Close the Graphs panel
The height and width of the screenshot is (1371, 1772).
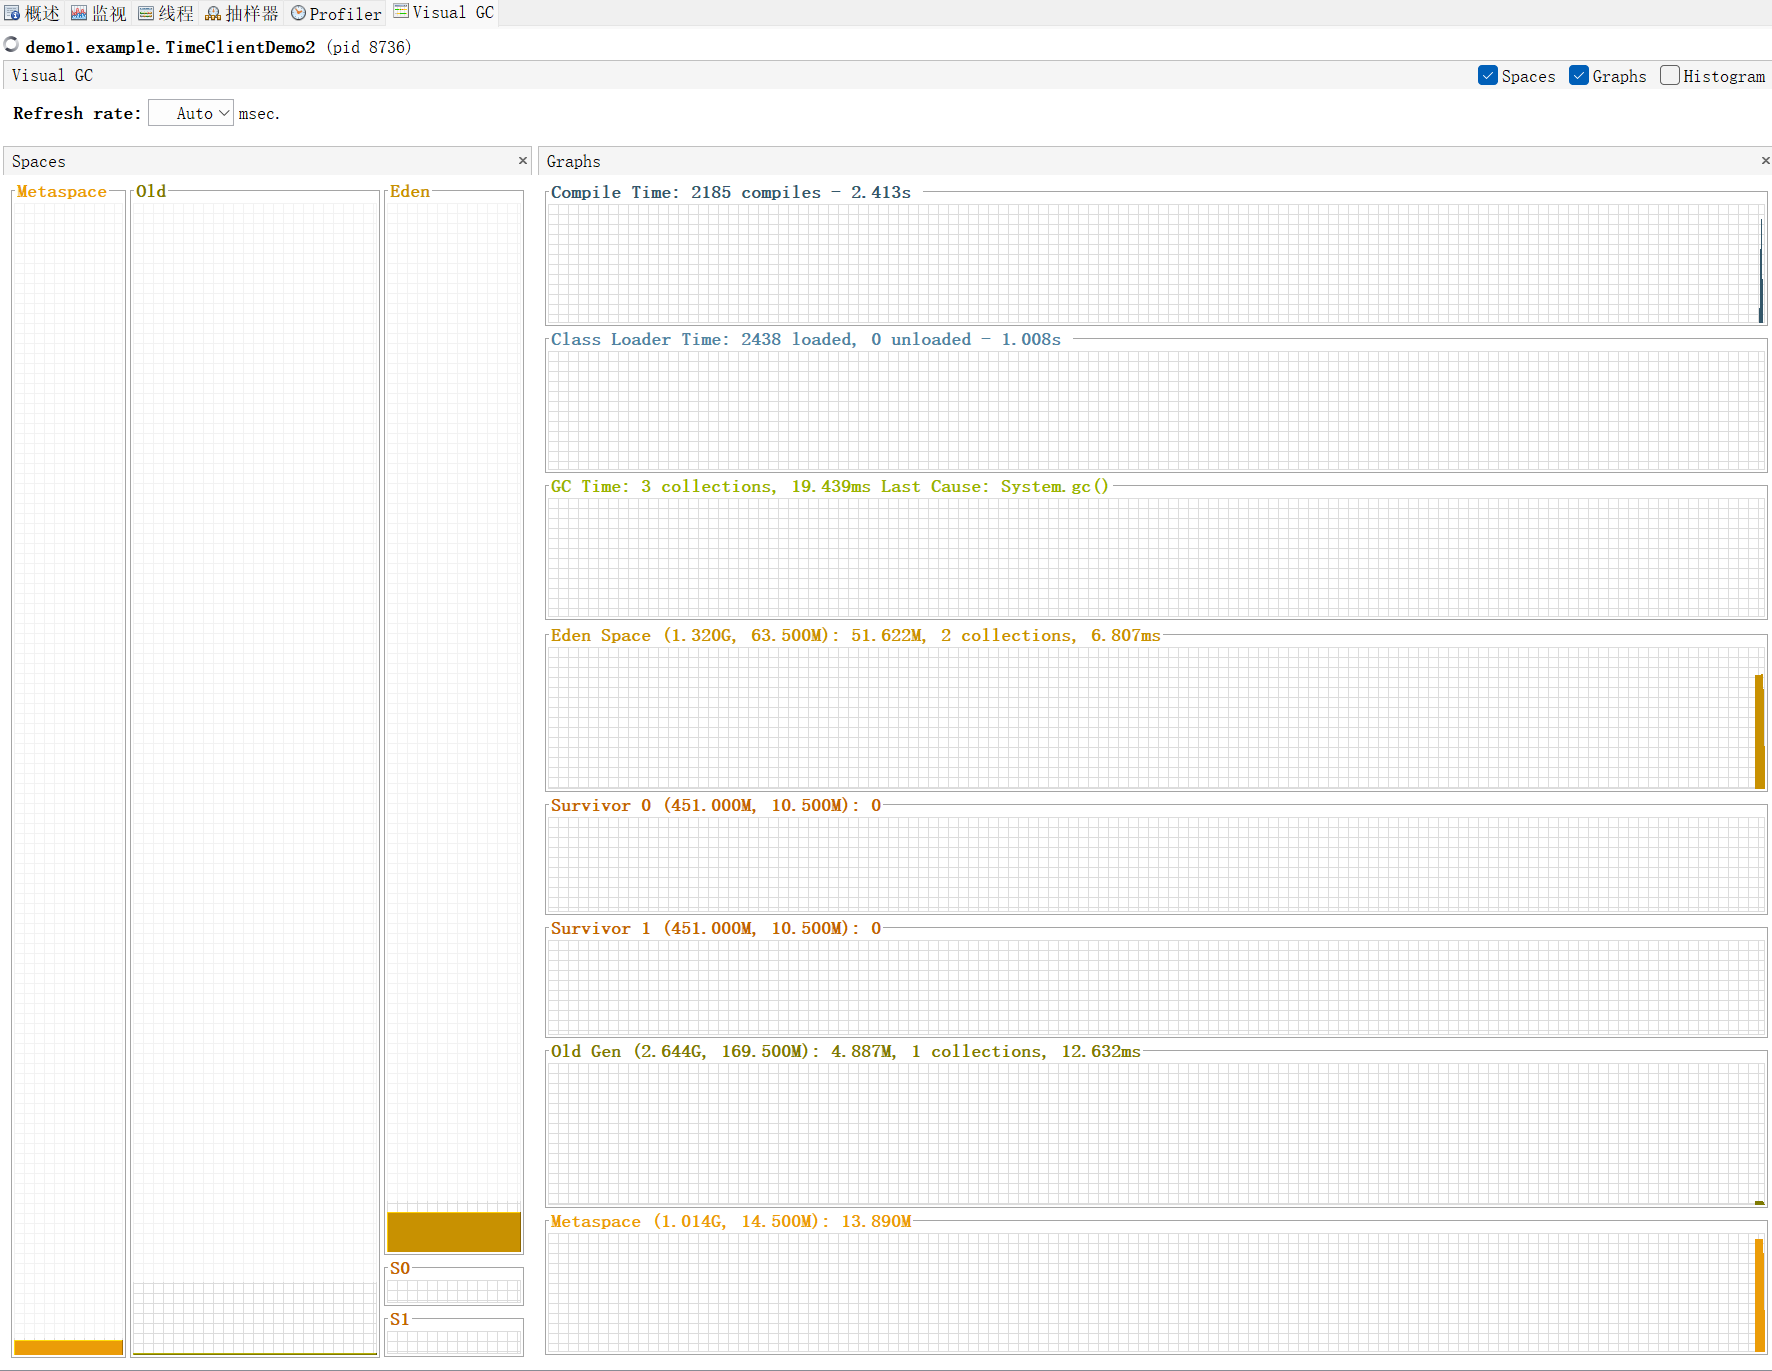[x=1765, y=160]
